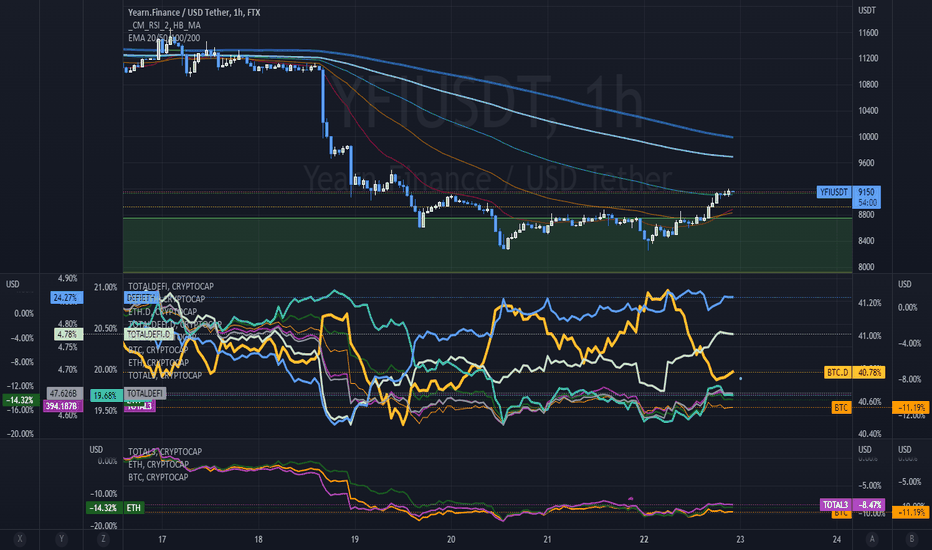Image resolution: width=932 pixels, height=550 pixels.
Task: Select the ETH, CRYPTOCAP legend in the bottom pane
Action: [x=158, y=464]
